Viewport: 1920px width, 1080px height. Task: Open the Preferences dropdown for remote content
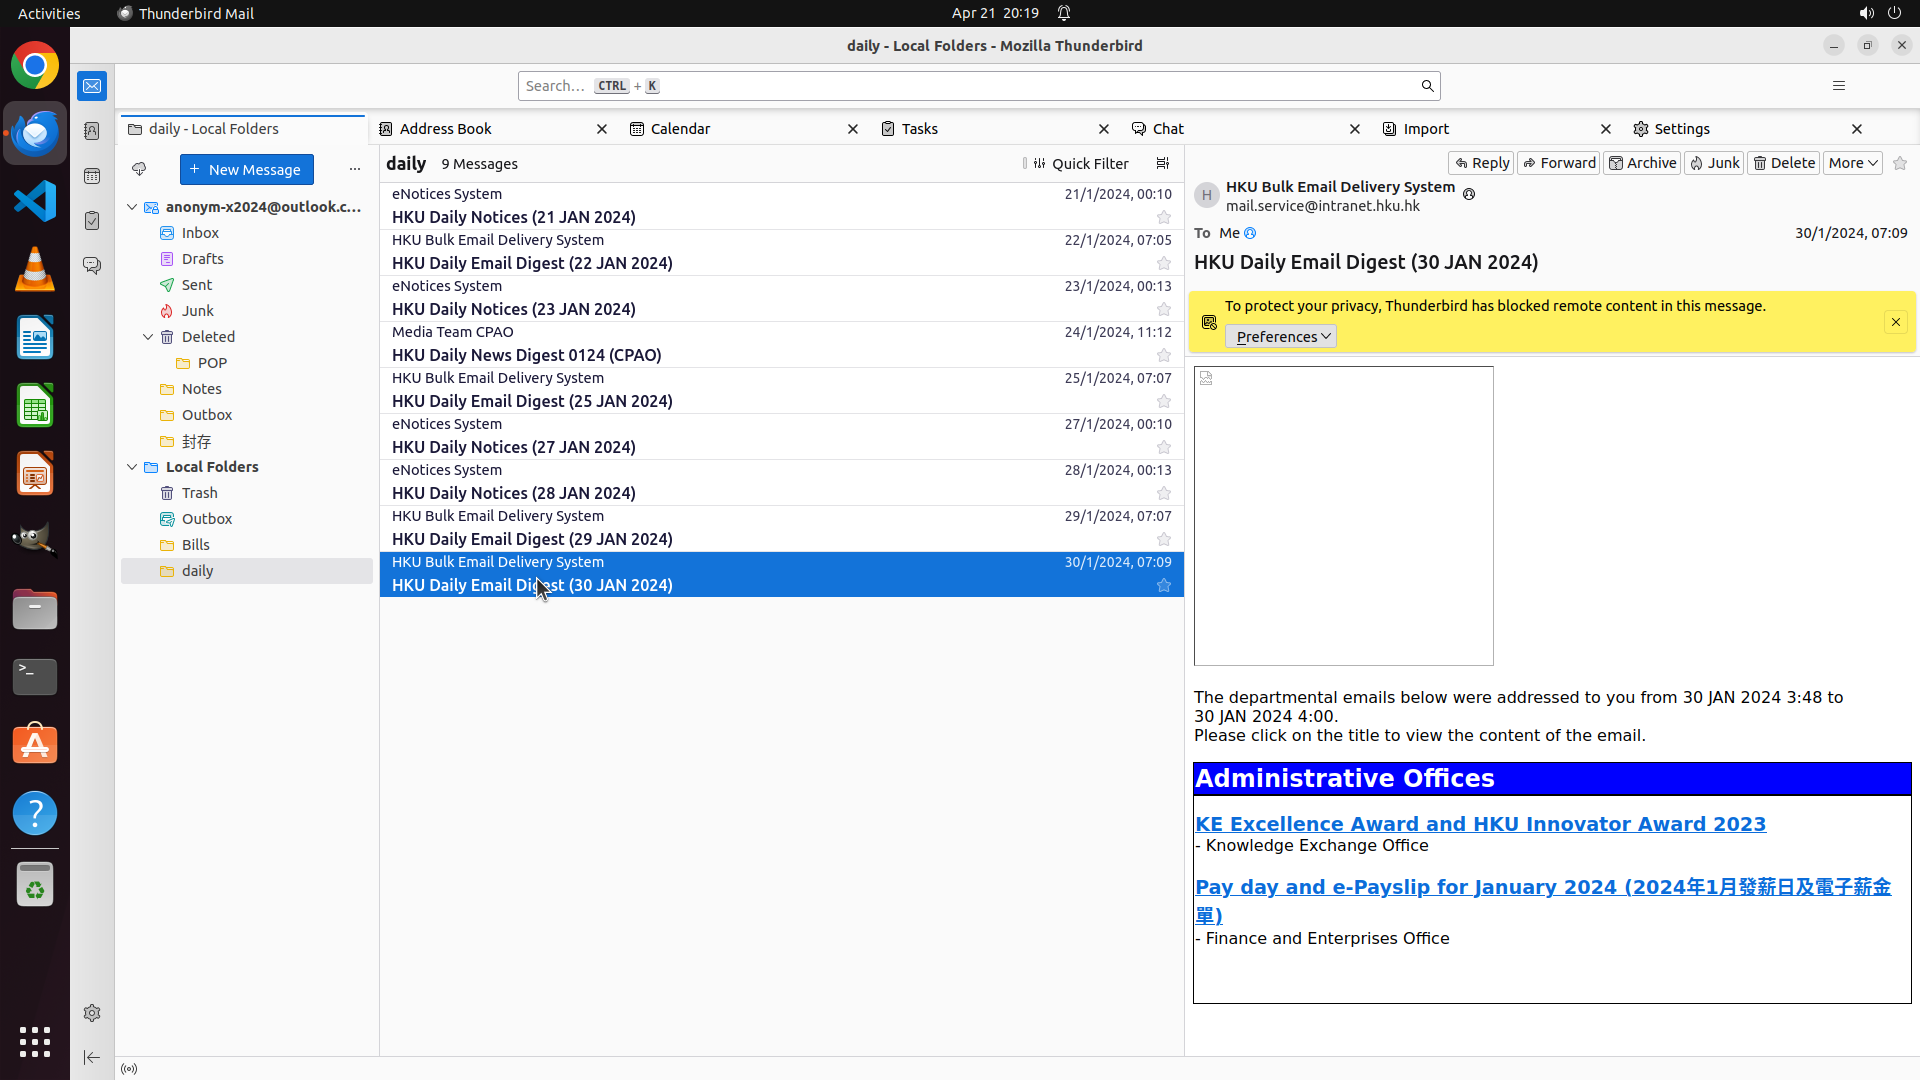(1281, 337)
